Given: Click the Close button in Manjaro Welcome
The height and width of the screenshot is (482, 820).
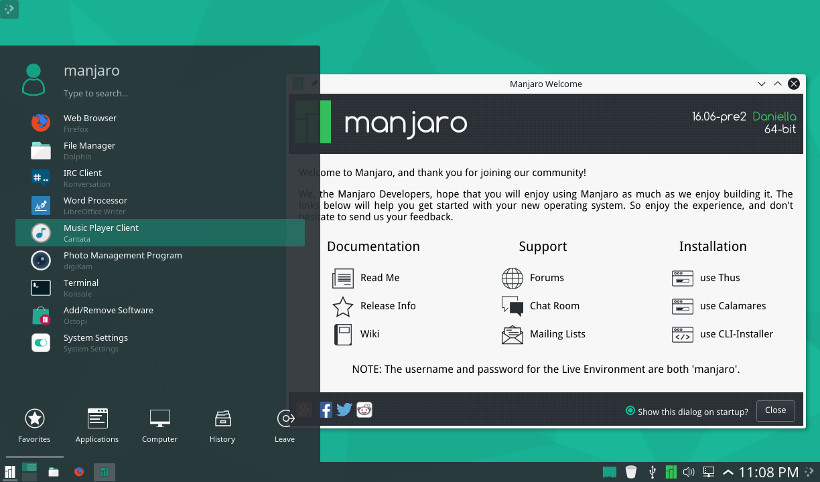Looking at the screenshot, I should 776,410.
